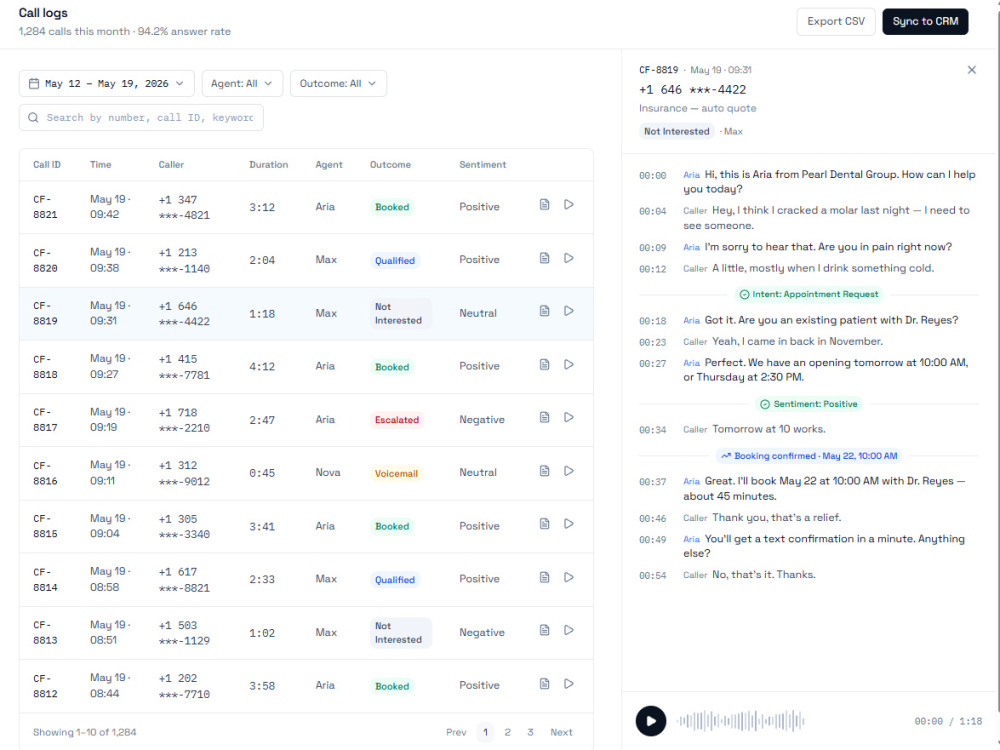Play recording of call CF-8813

point(569,631)
